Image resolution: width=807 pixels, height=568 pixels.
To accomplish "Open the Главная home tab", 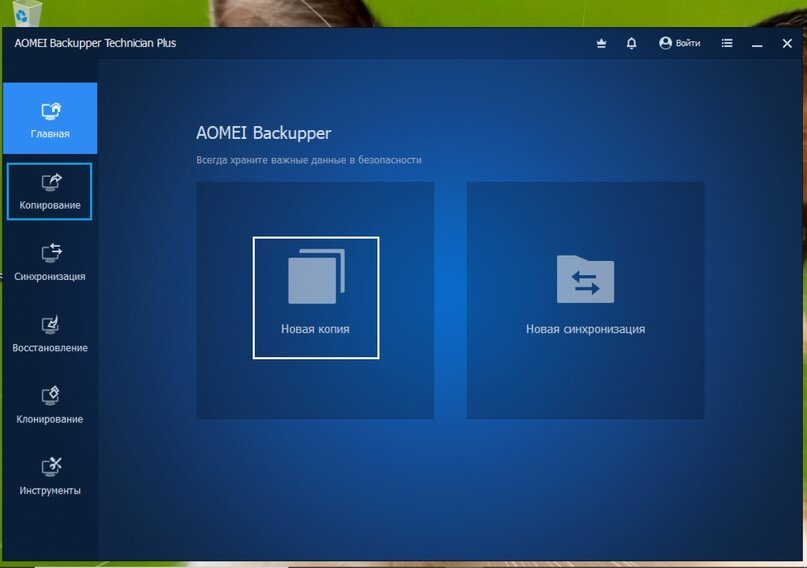I will pos(50,118).
